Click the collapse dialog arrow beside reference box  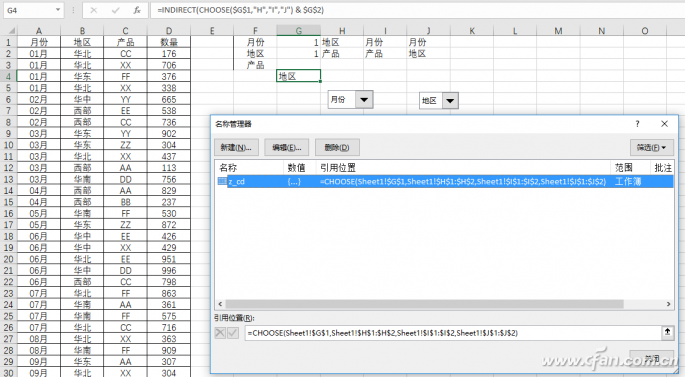tap(668, 332)
